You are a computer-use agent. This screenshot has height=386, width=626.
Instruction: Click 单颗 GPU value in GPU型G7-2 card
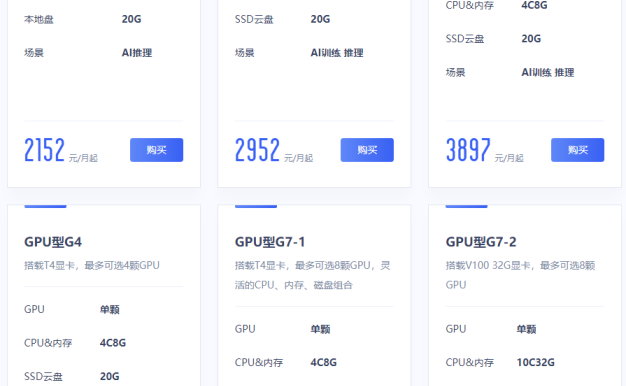526,329
